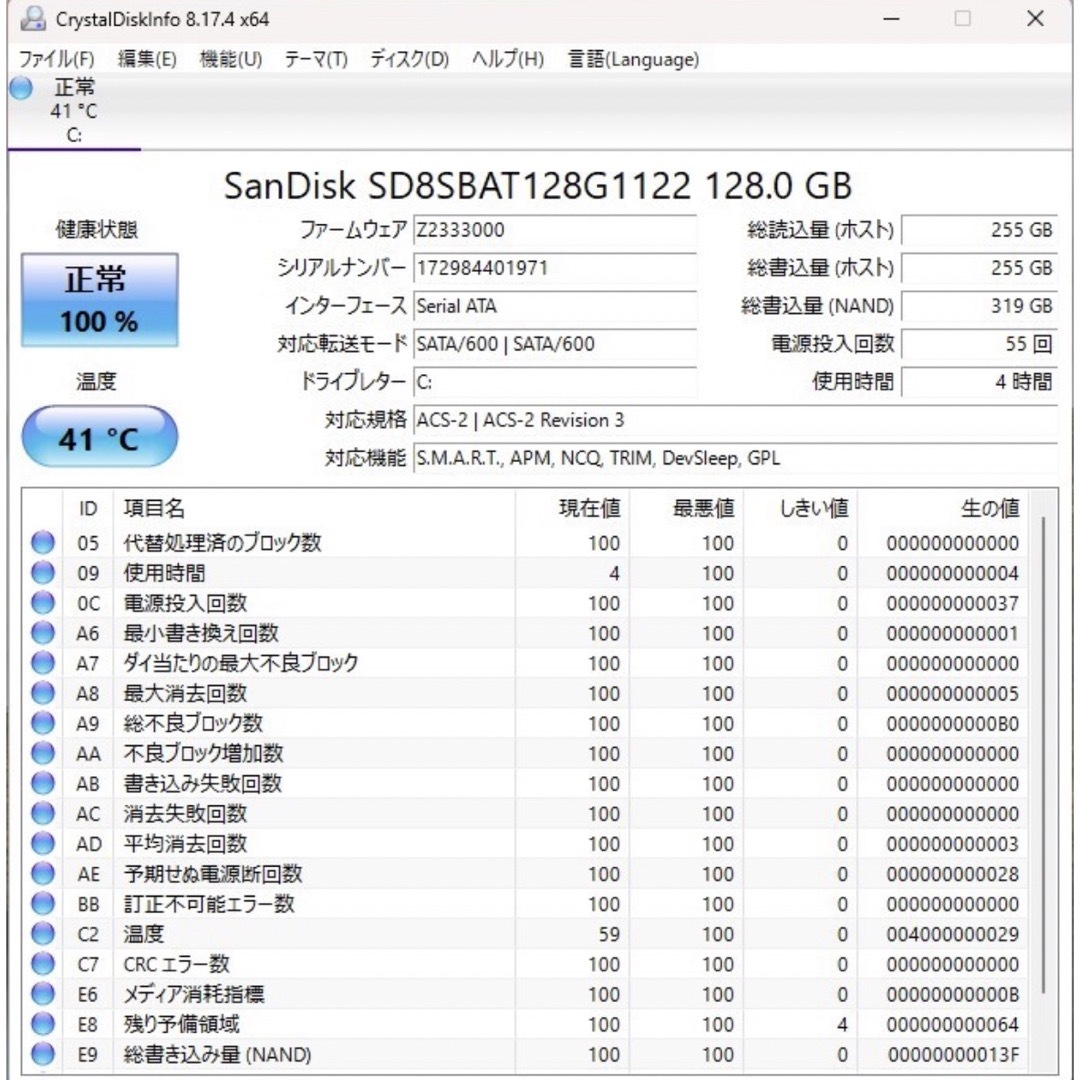Click attribute name 代替処理済のブロック数
1080x1080 pixels.
coord(222,543)
